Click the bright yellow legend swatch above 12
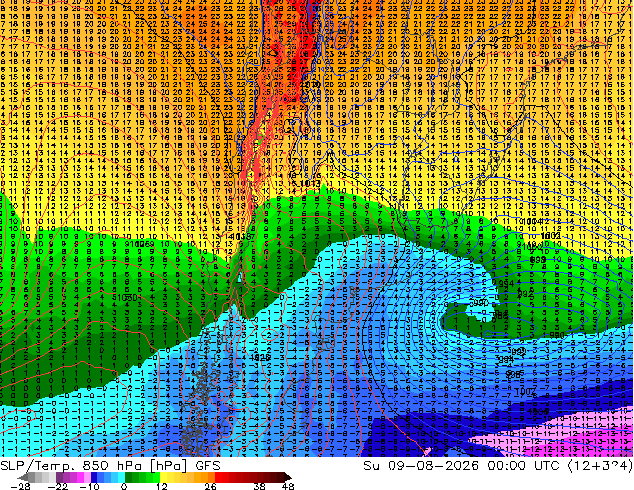634x490 pixels. 163,477
